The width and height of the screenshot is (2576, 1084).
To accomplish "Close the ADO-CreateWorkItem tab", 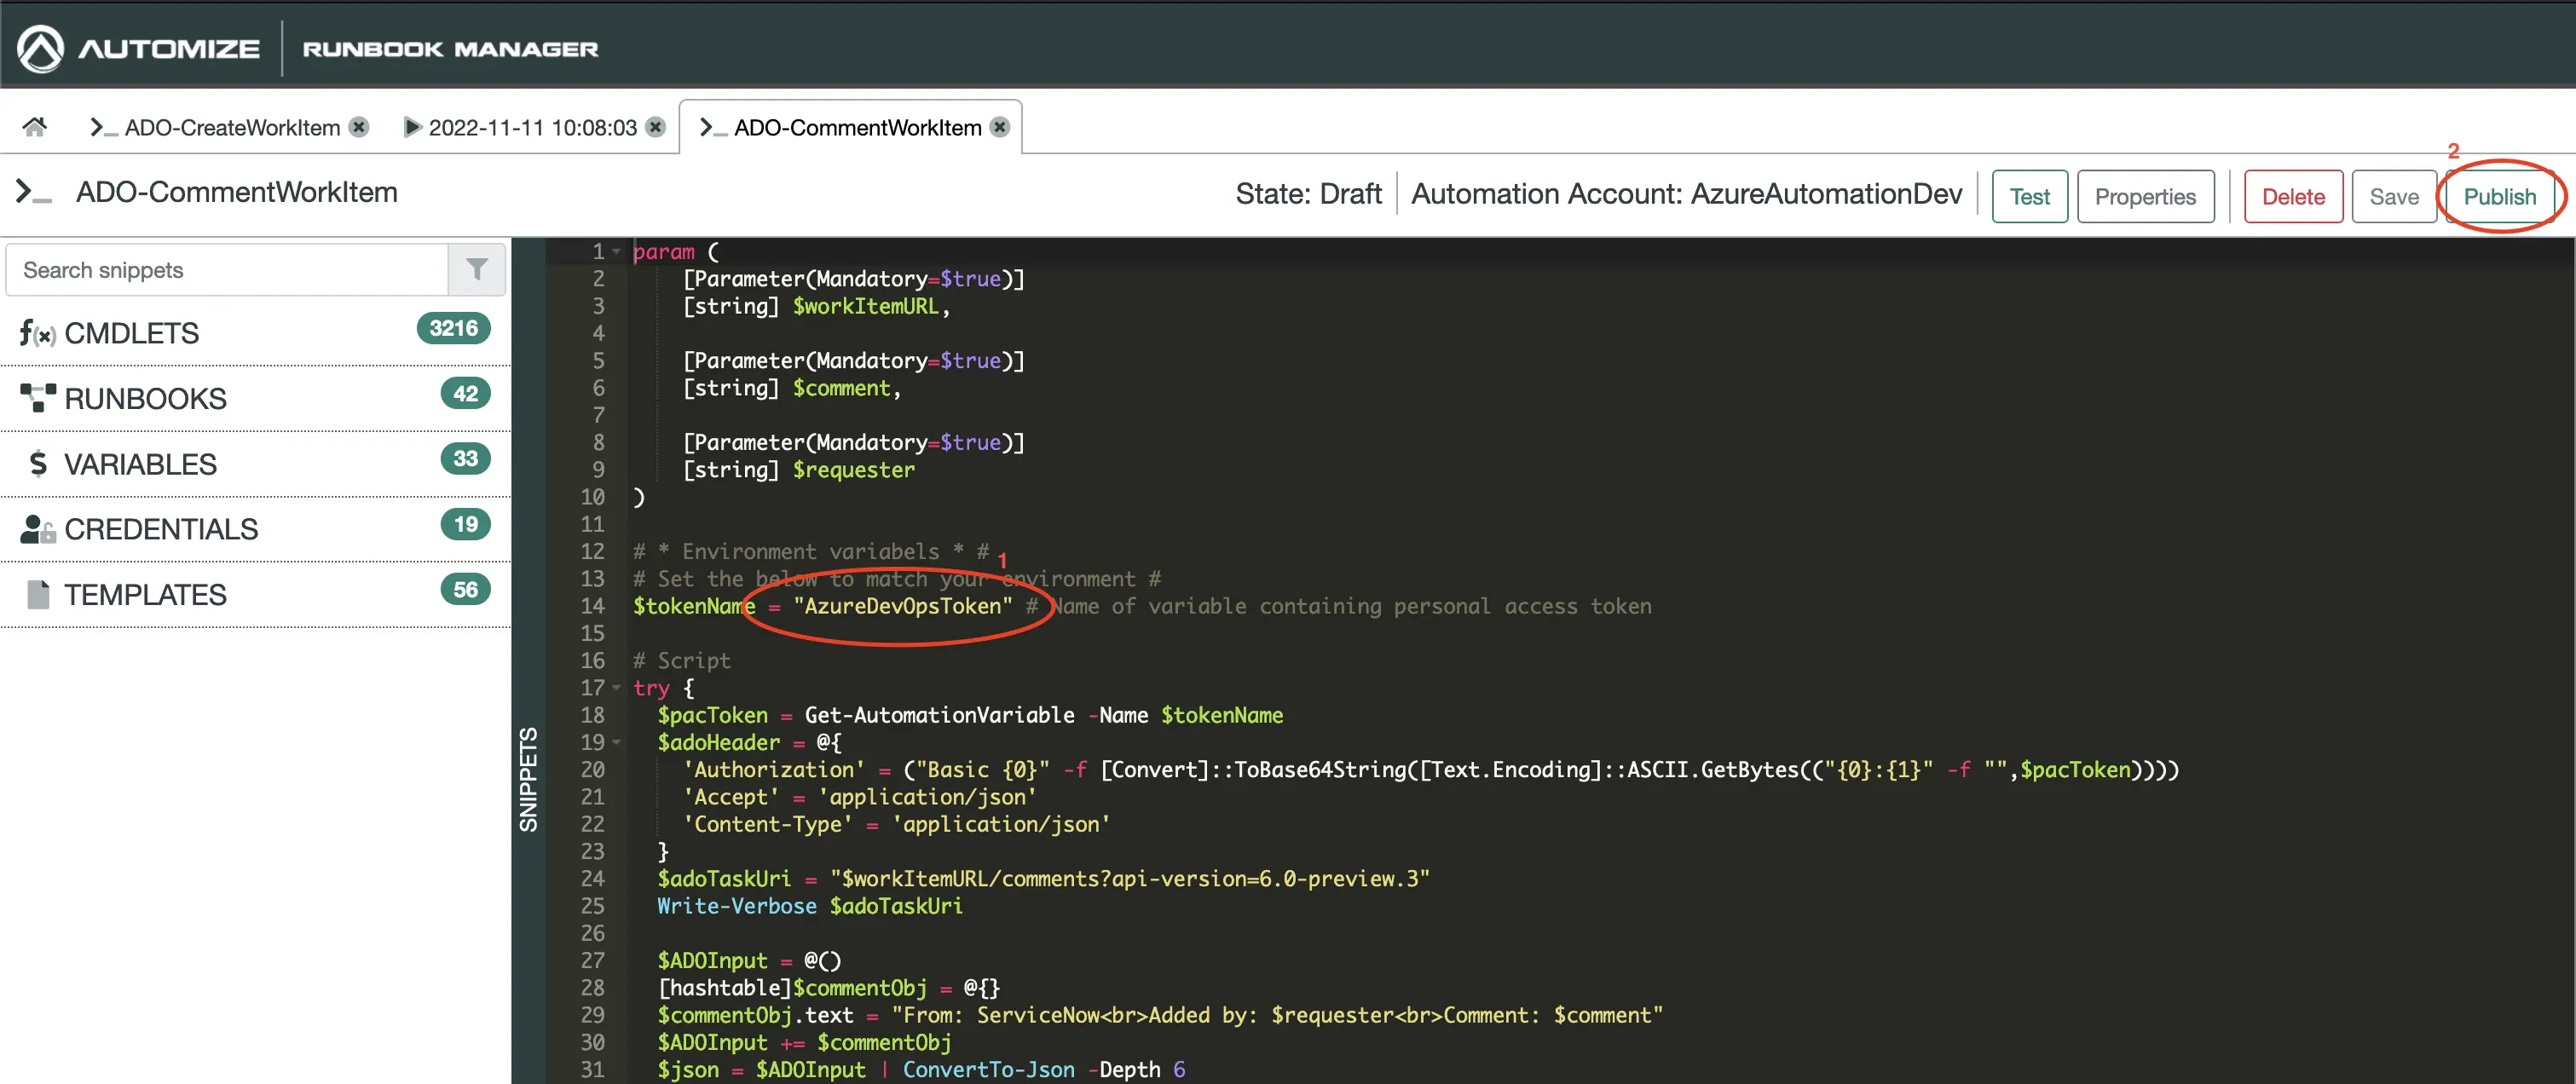I will click(x=359, y=127).
